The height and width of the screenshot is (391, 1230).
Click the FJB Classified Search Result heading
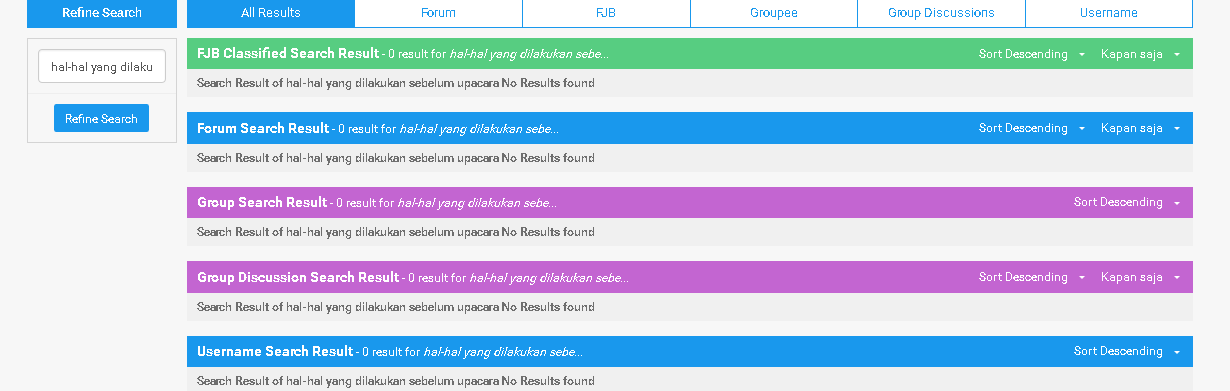tap(288, 53)
